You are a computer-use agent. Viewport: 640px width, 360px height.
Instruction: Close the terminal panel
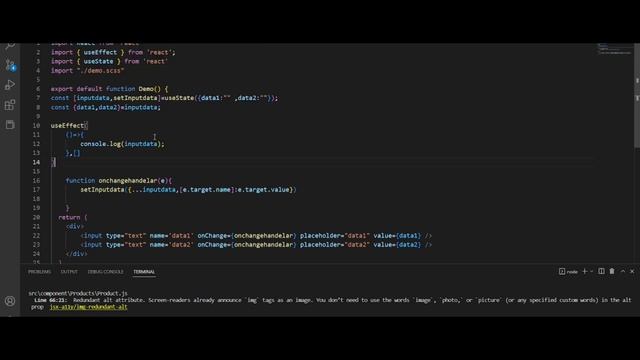[x=632, y=271]
